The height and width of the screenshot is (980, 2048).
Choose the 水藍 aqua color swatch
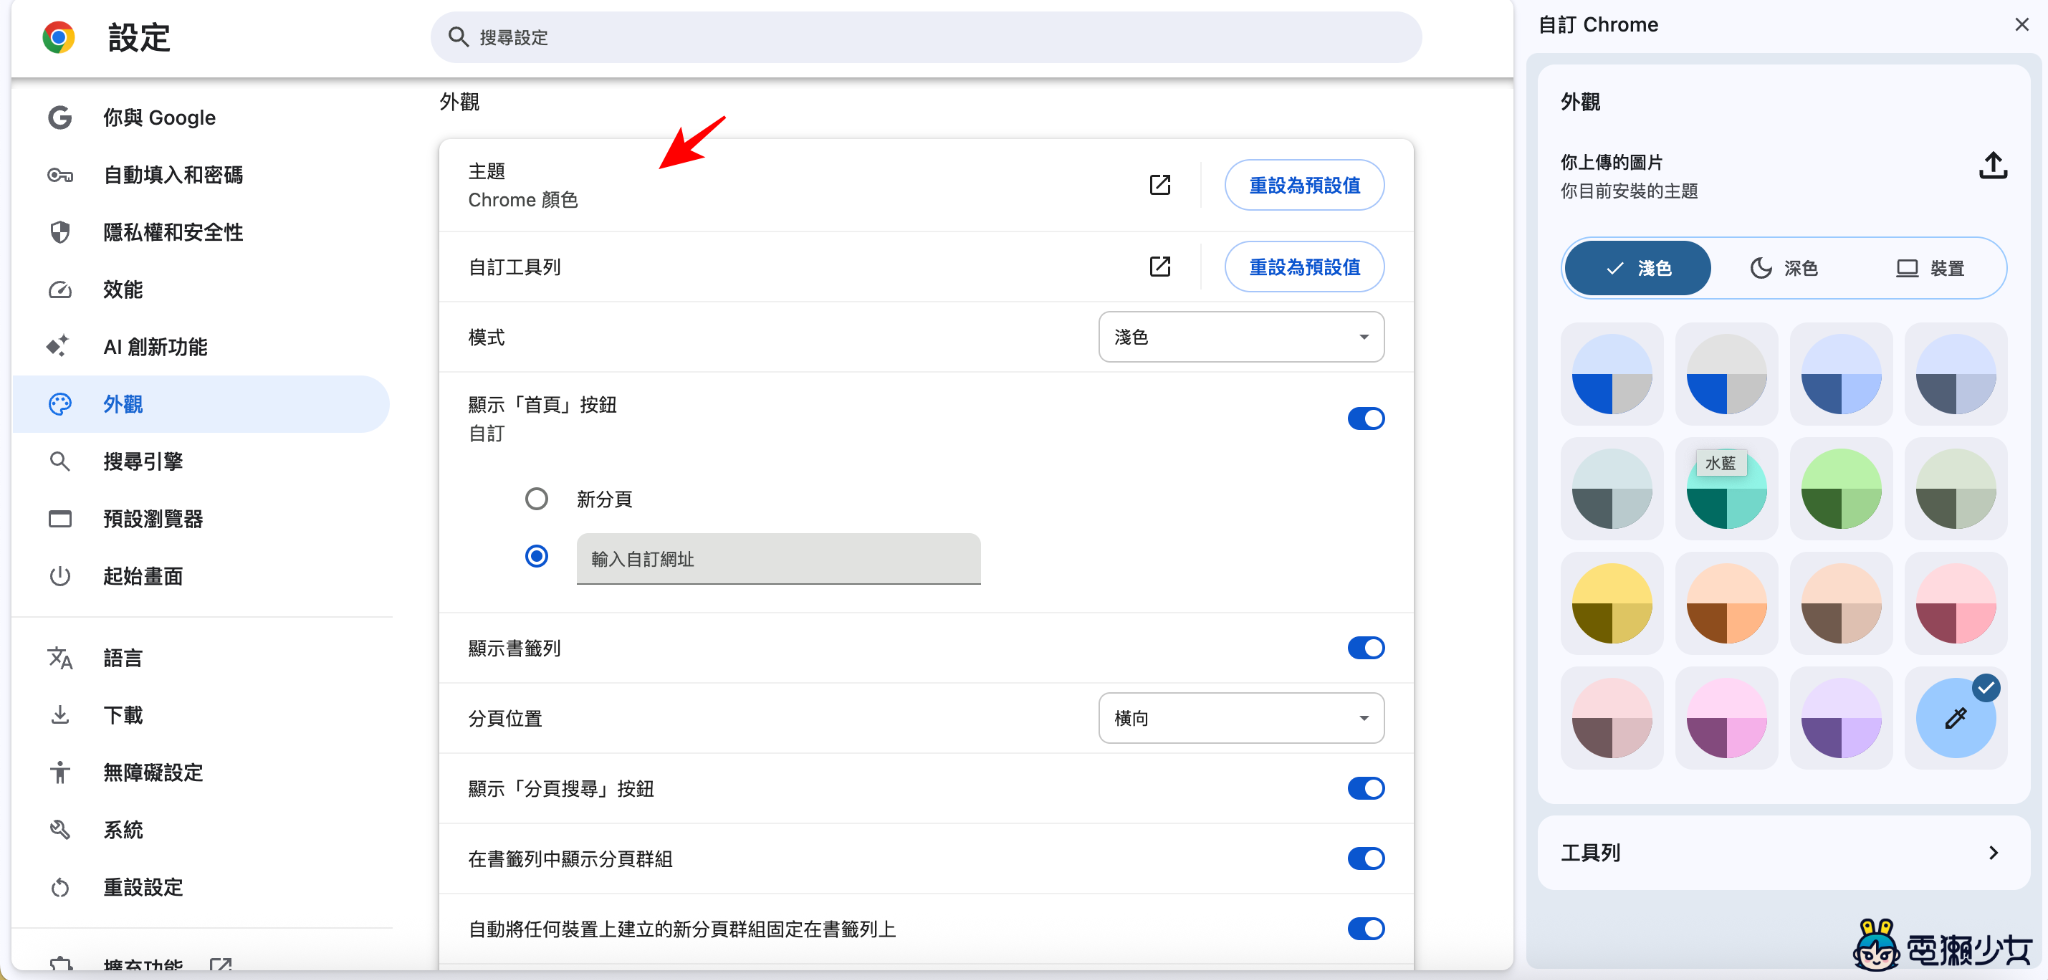1727,489
